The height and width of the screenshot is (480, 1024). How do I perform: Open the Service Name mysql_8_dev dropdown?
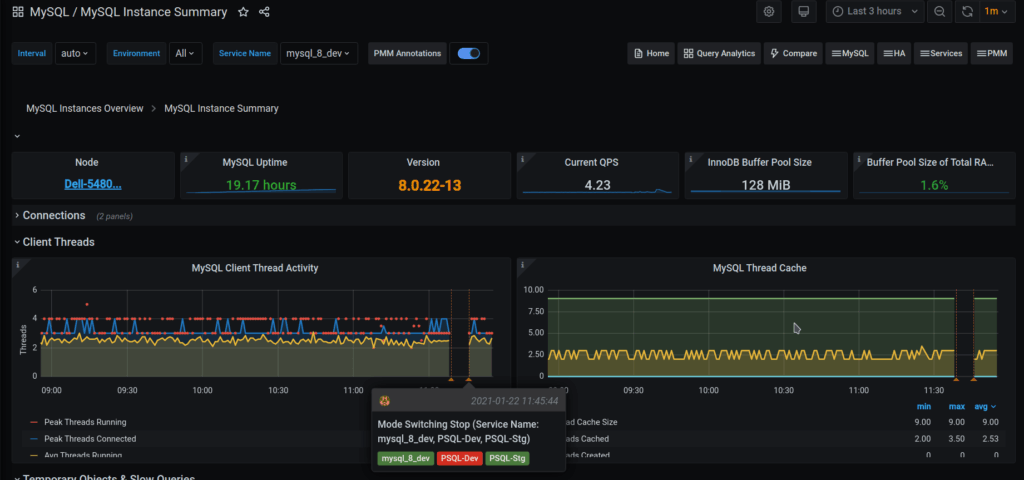tap(318, 53)
